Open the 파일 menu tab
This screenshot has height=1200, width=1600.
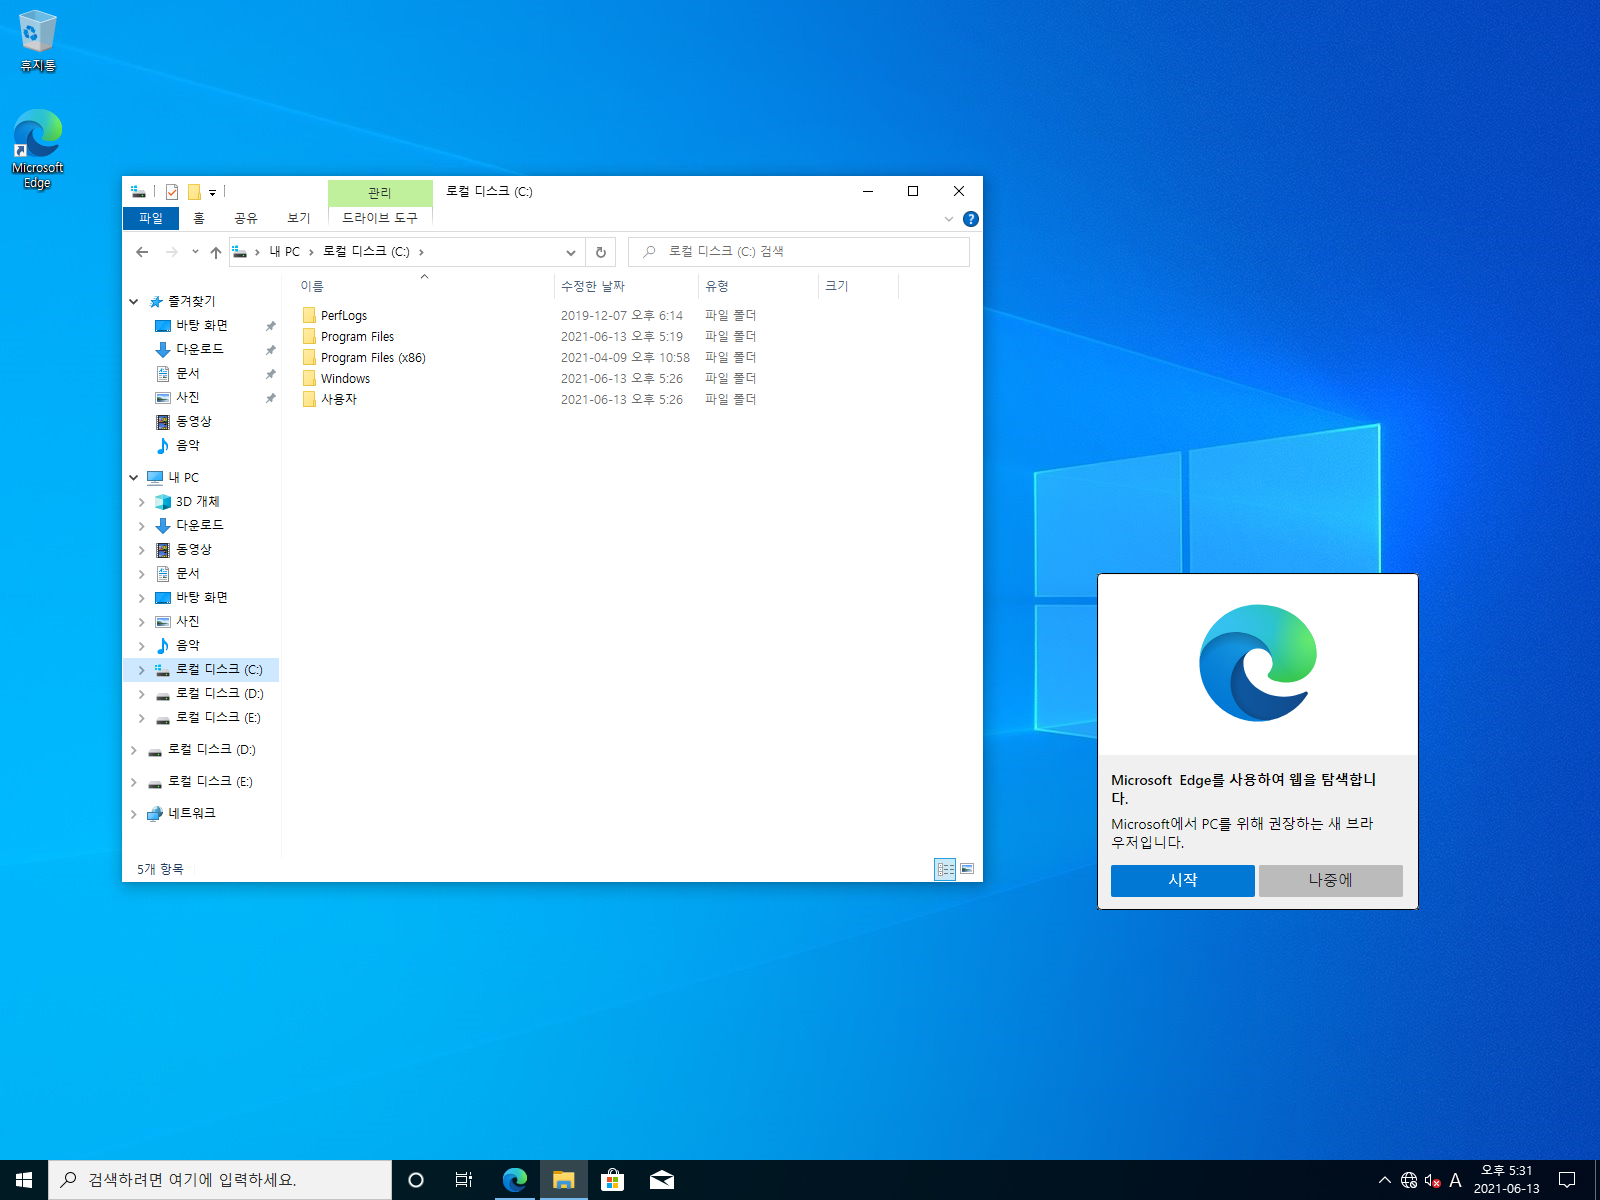coord(151,218)
